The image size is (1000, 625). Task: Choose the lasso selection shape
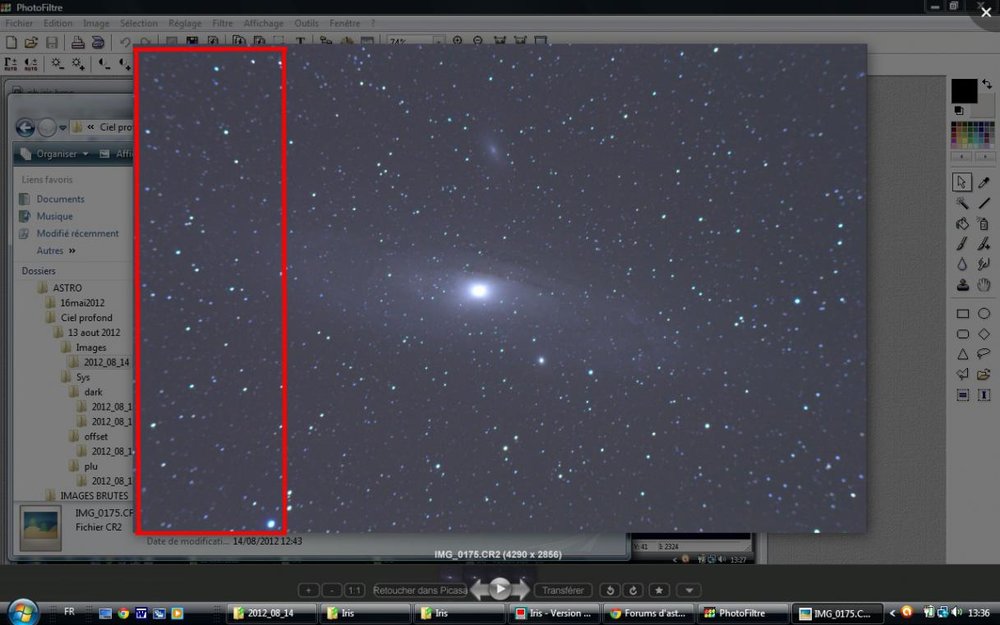pyautogui.click(x=984, y=354)
